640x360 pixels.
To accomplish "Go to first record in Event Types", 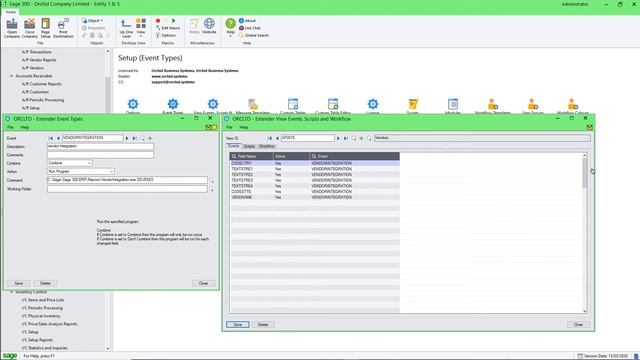I will click(51, 138).
